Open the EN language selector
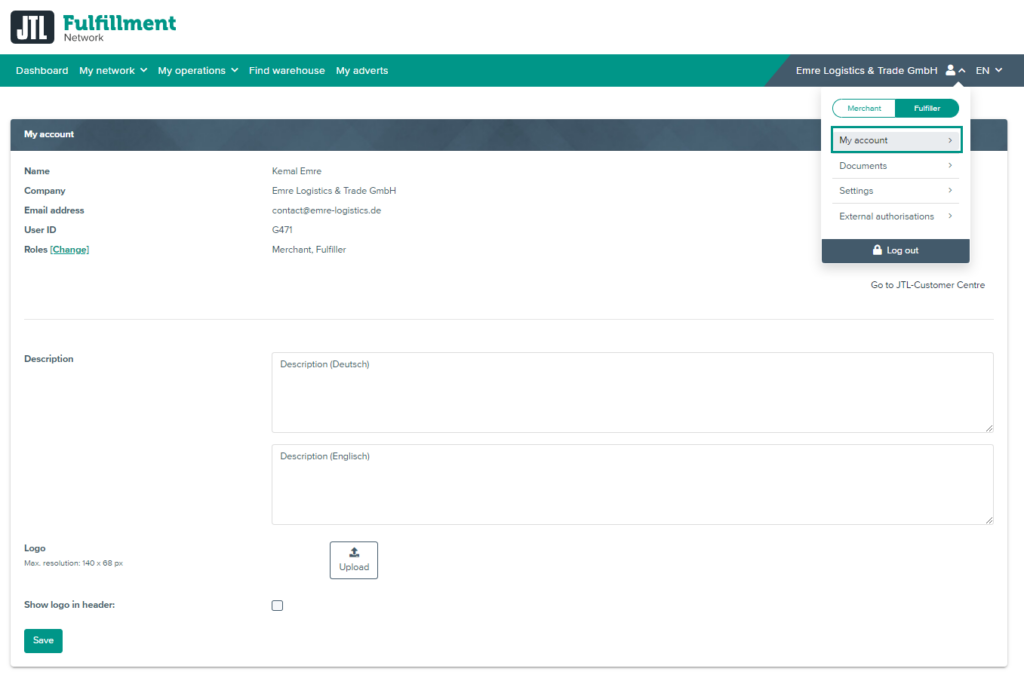 [x=988, y=71]
